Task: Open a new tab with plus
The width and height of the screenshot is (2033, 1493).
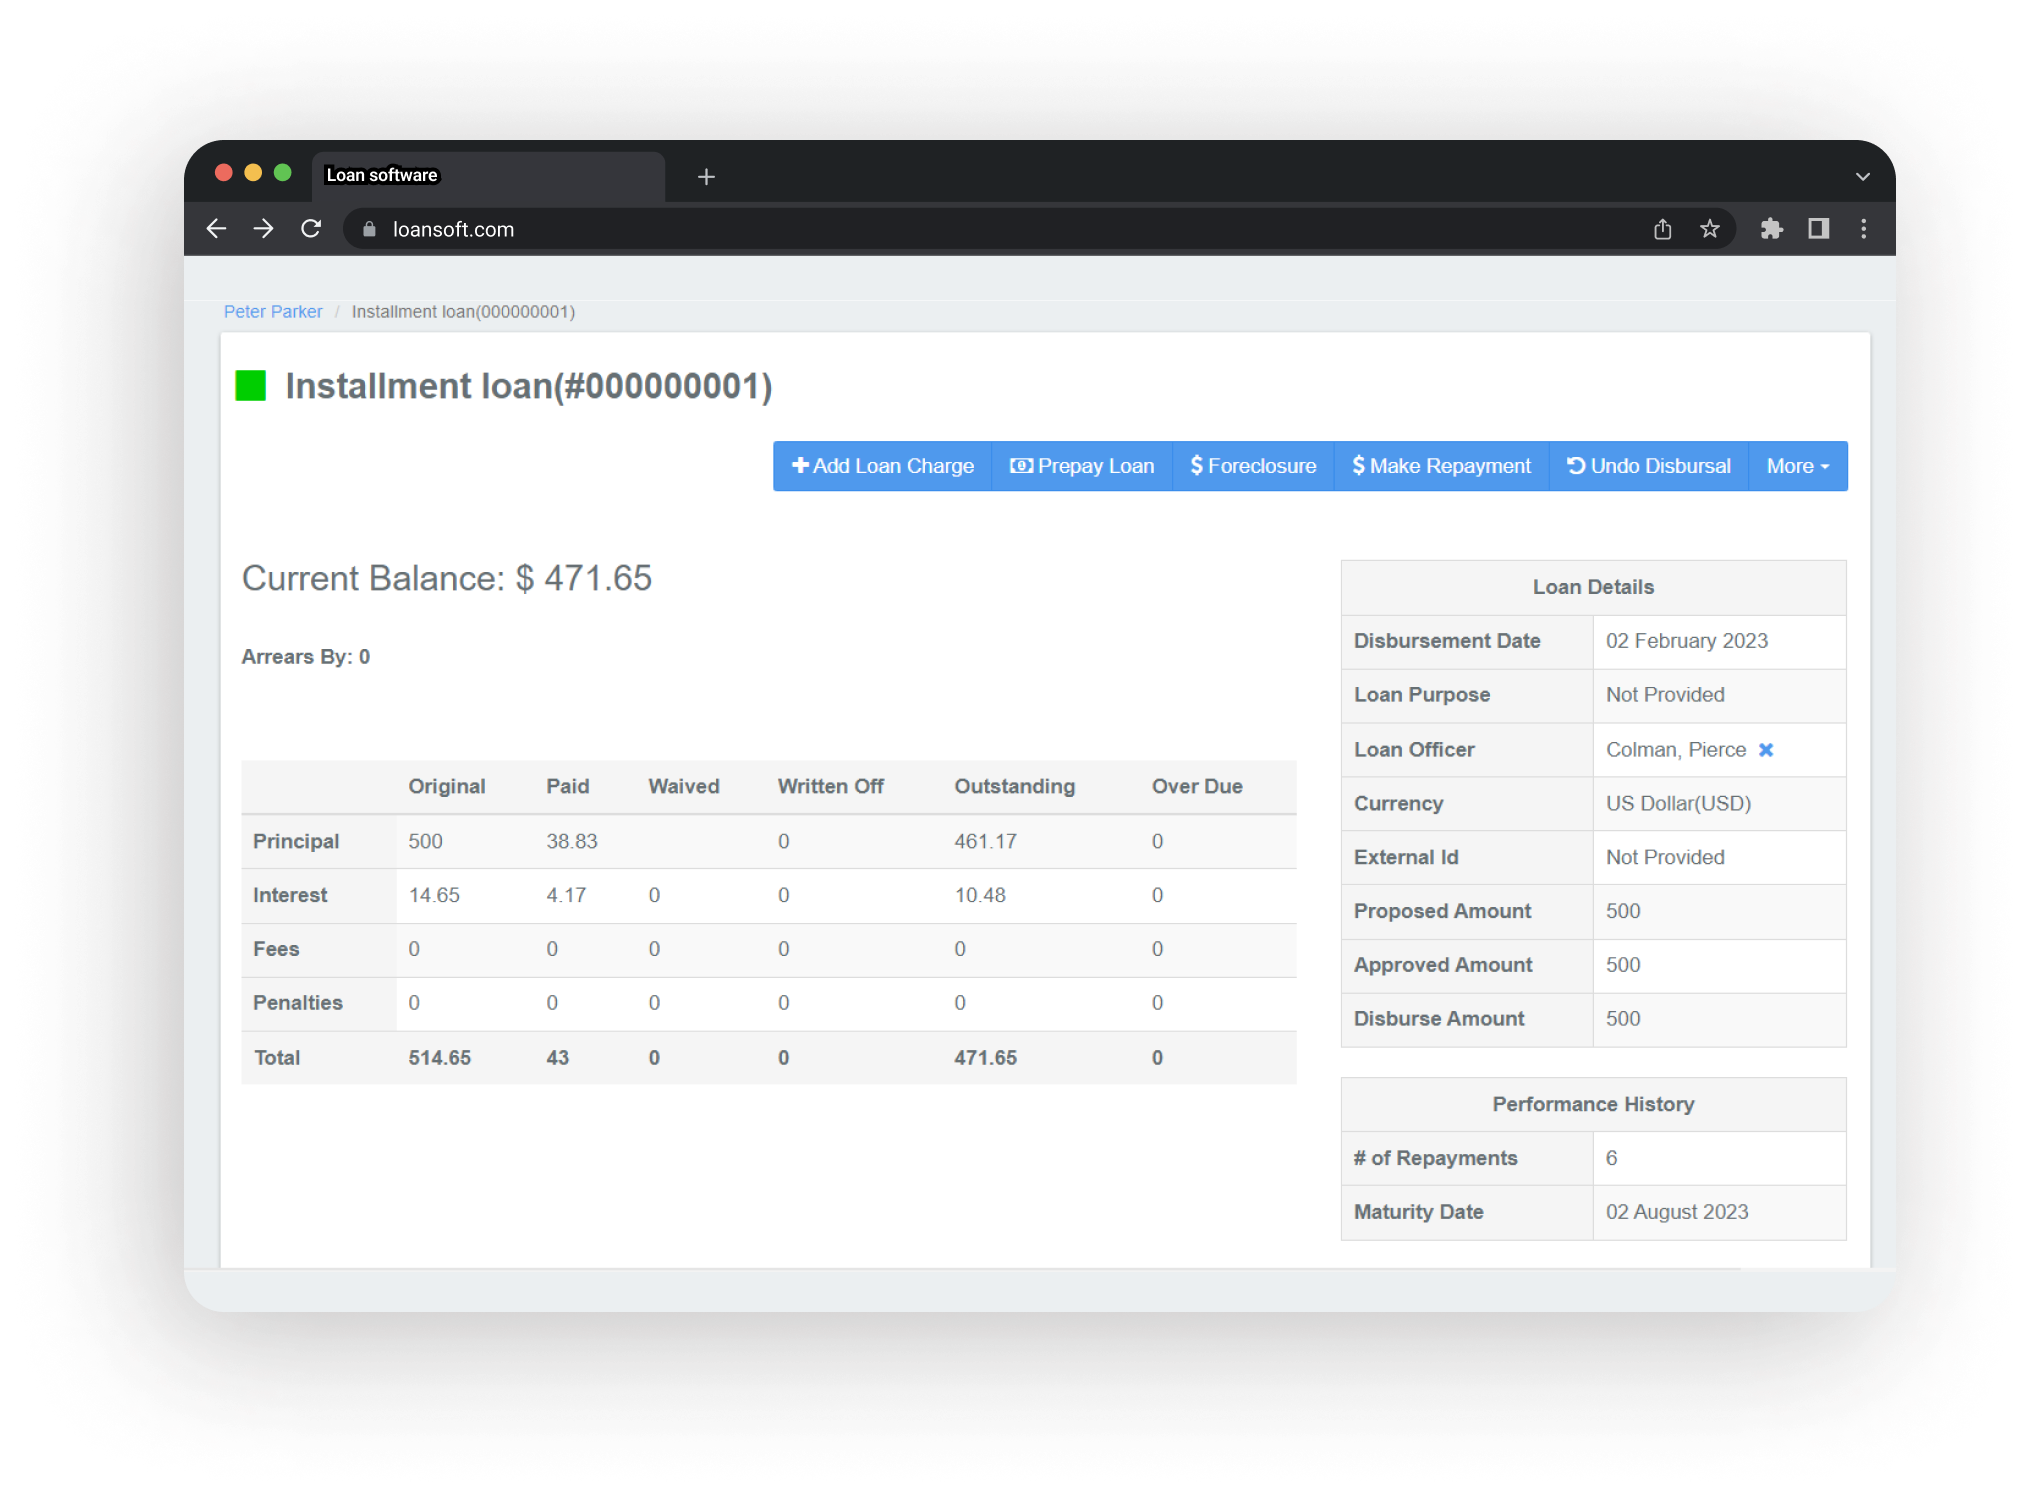Action: tap(706, 177)
